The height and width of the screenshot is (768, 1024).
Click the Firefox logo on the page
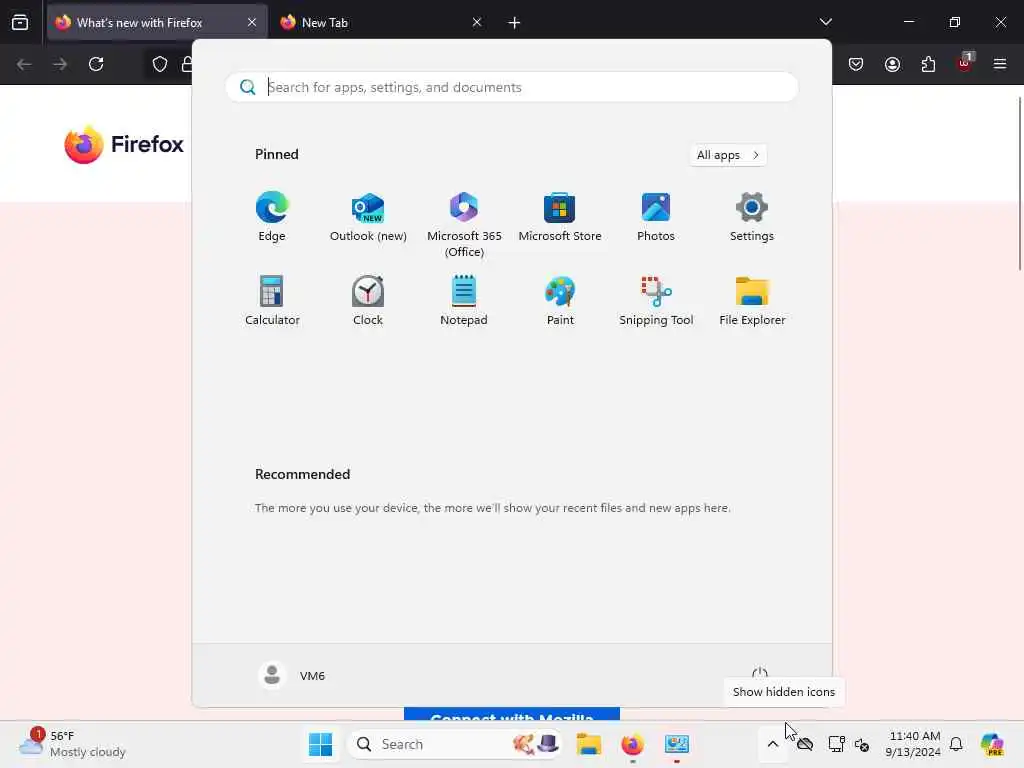pyautogui.click(x=124, y=144)
